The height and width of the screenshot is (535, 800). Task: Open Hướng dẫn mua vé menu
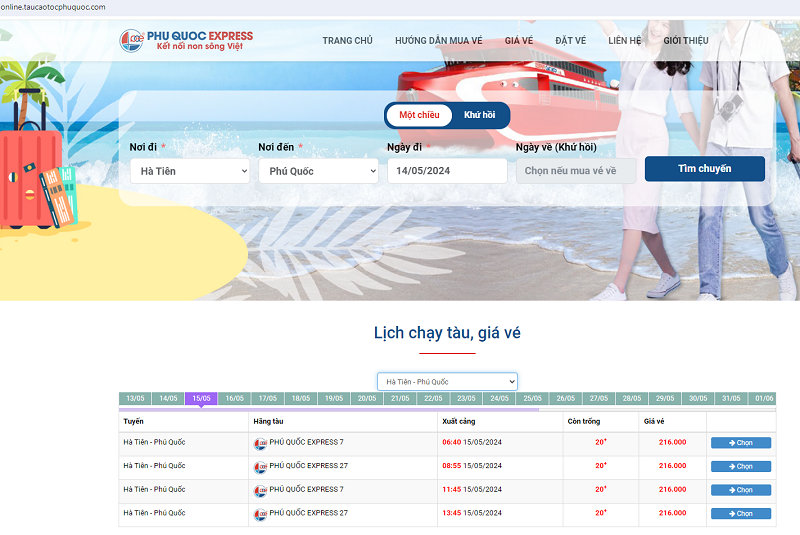438,41
